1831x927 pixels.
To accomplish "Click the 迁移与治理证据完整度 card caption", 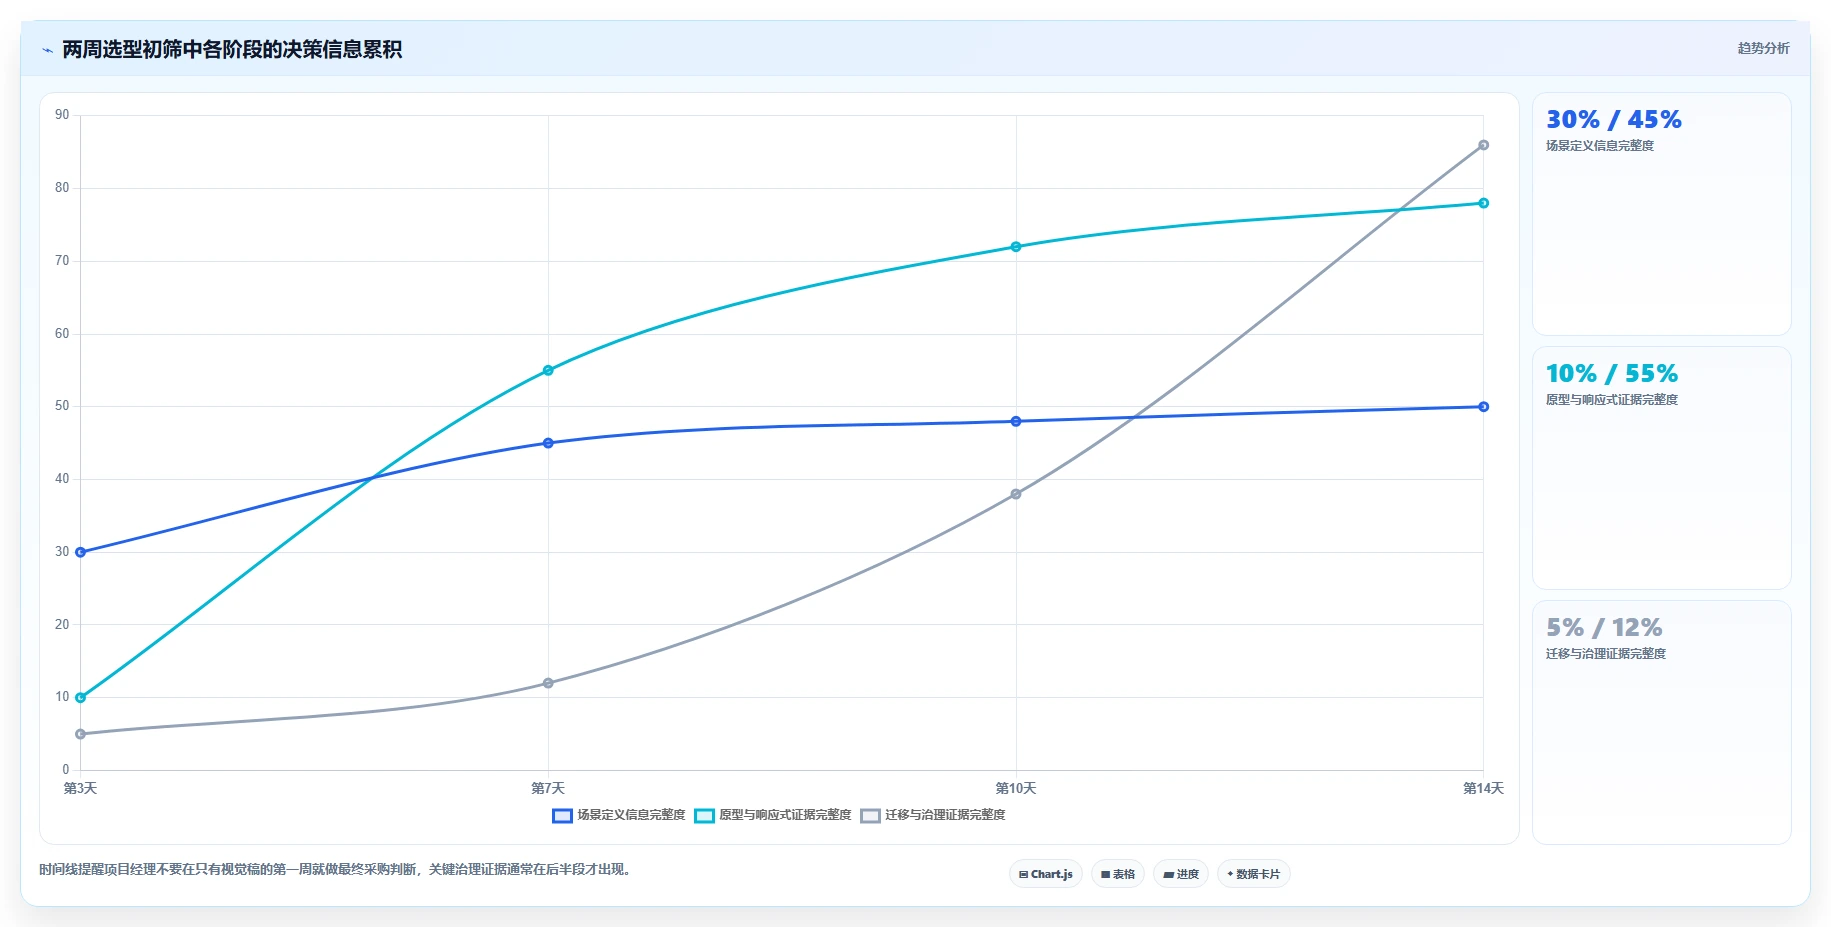I will 1606,654.
